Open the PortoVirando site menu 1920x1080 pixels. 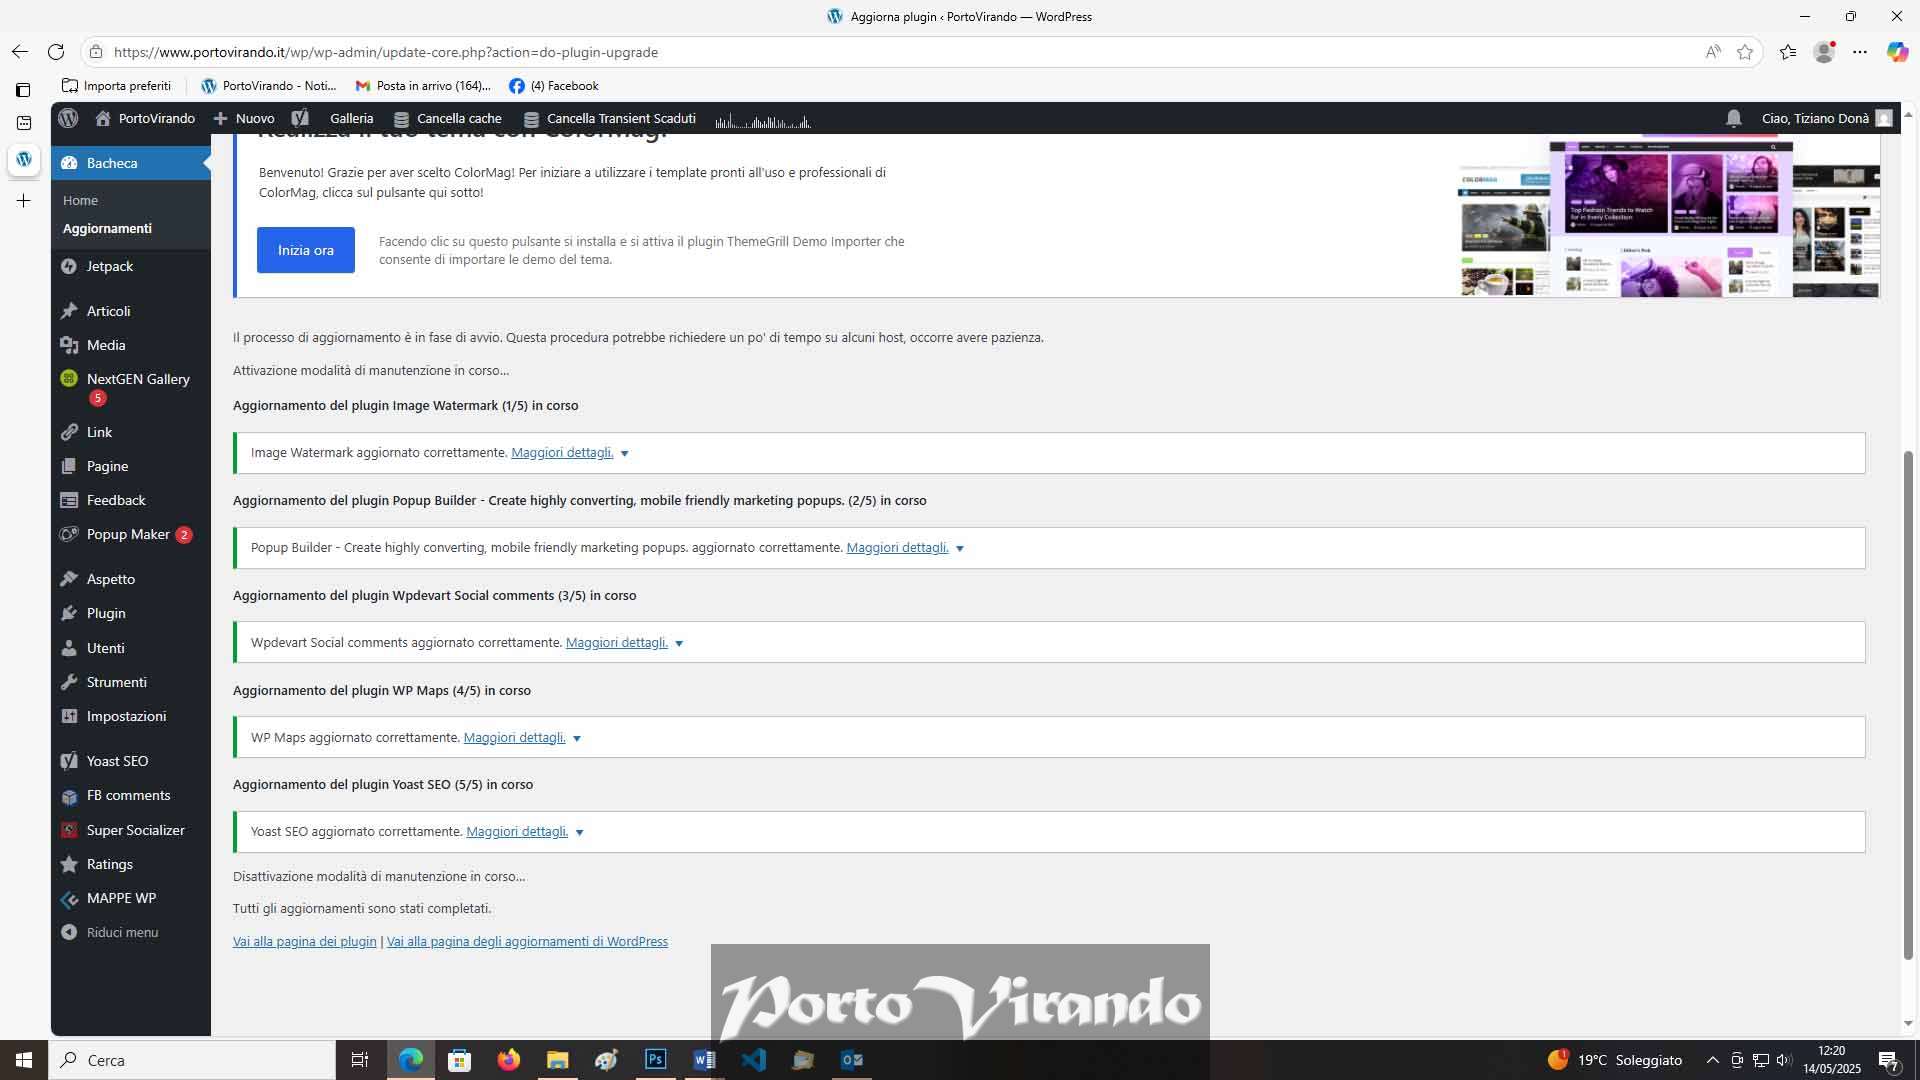coord(145,118)
